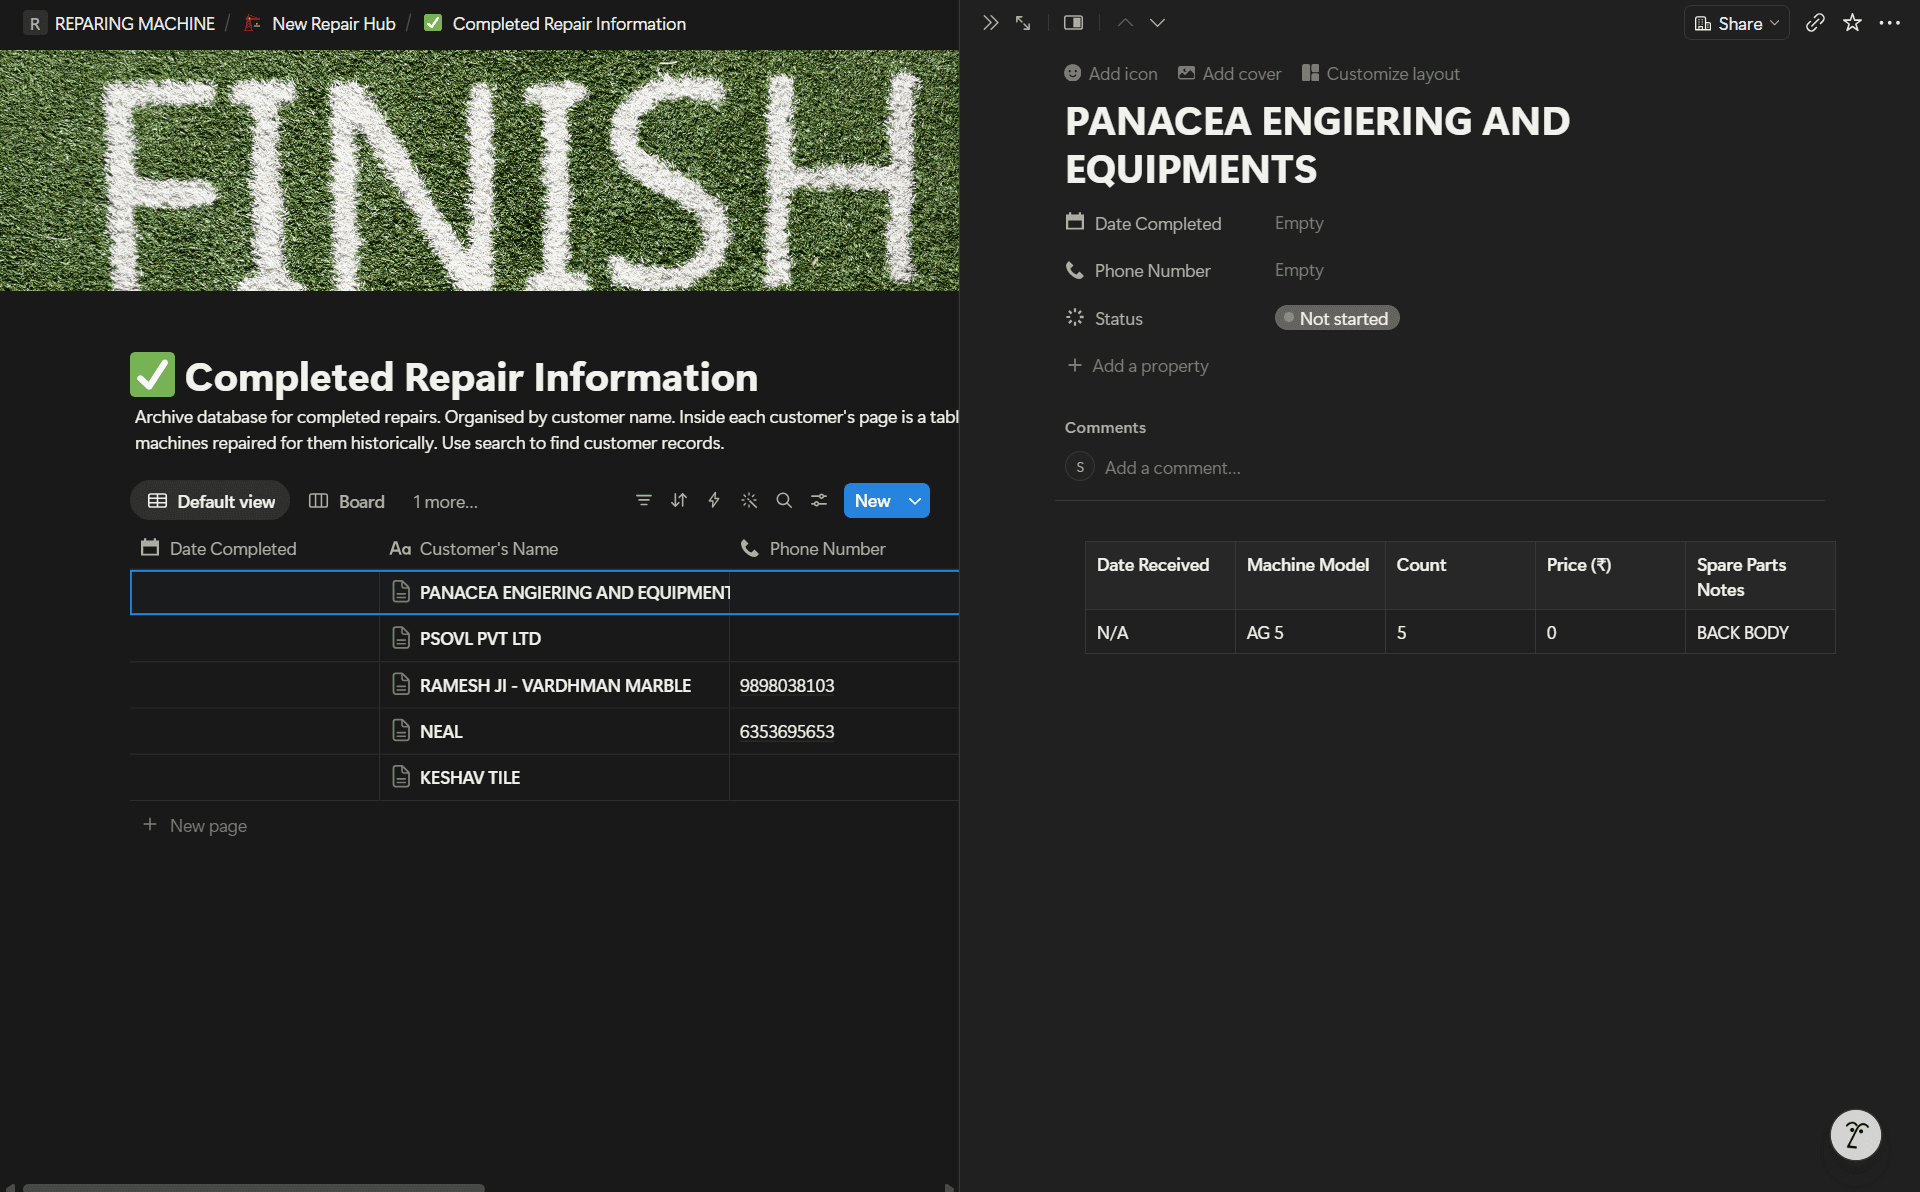Open Completed Repair Information breadcrumb
1920x1192 pixels.
[555, 23]
